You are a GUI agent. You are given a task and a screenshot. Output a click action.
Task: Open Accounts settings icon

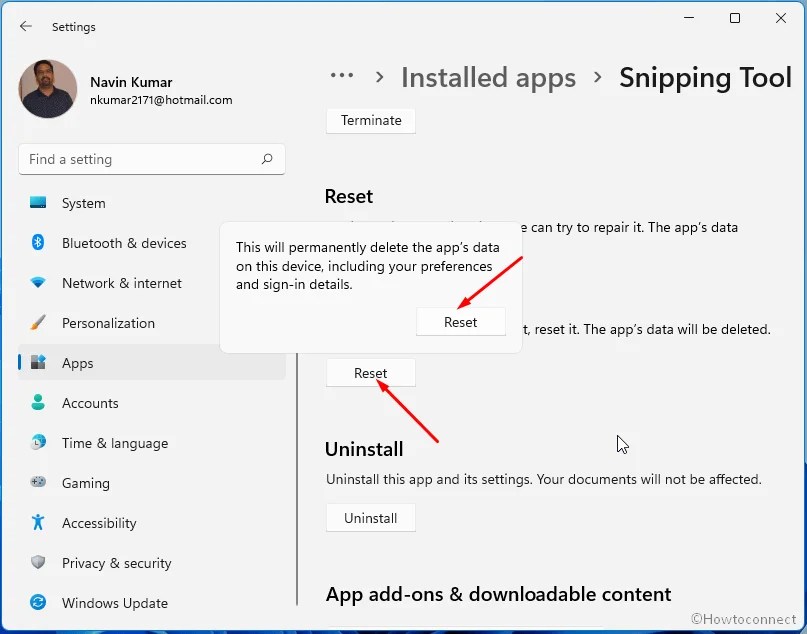36,403
